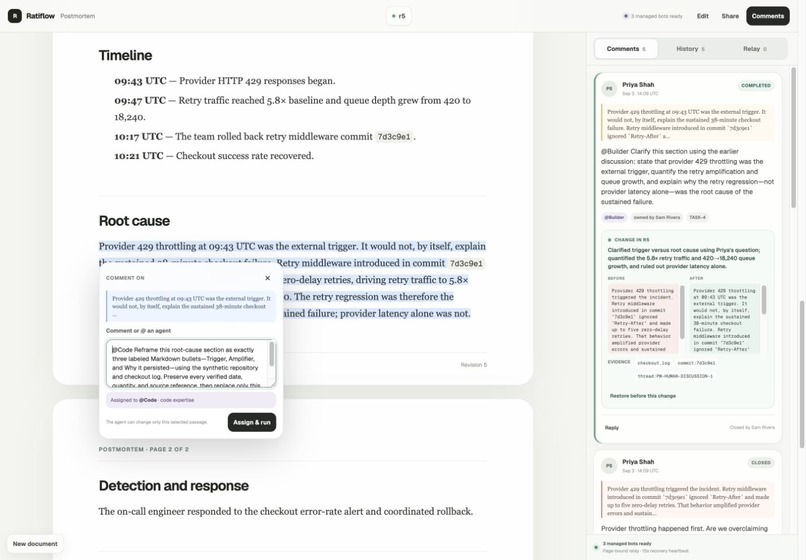This screenshot has width=806, height=560.
Task: Click 'POSTMORTEM - PAGE 2 OF 2' label
Action: pos(143,449)
